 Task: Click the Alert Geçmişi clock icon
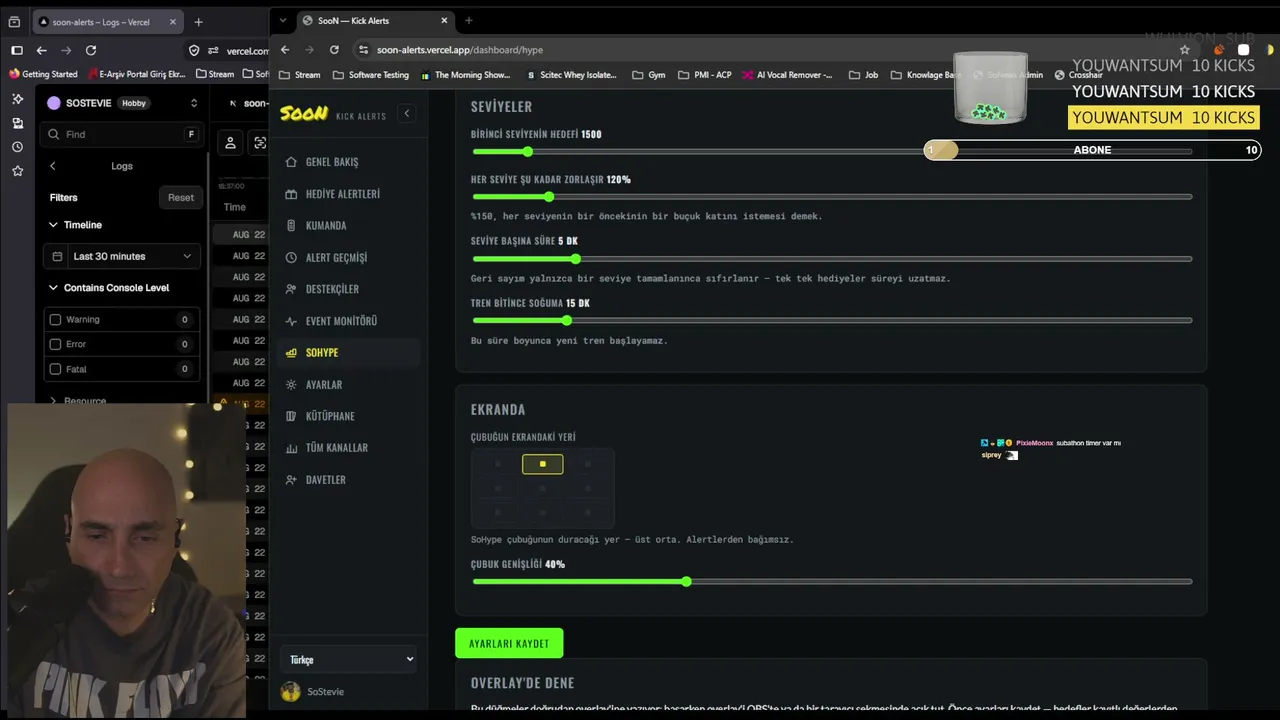[x=291, y=258]
